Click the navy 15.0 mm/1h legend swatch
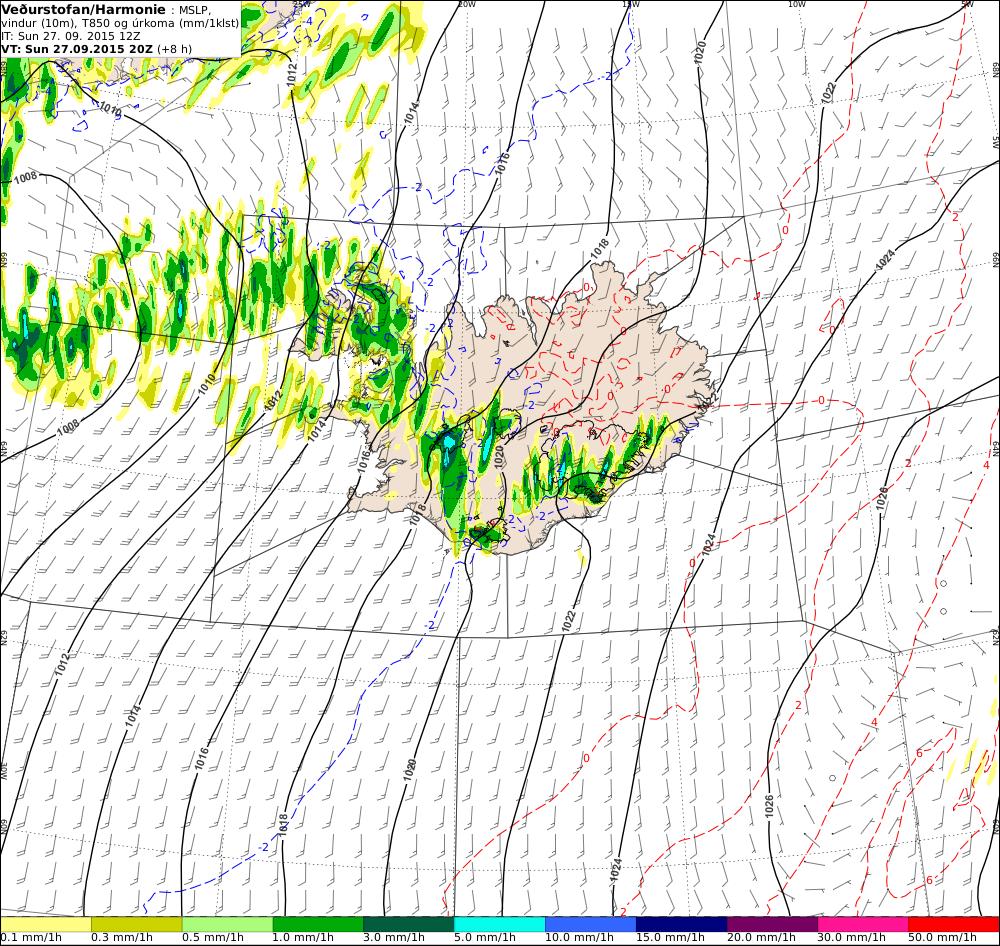 (x=681, y=924)
